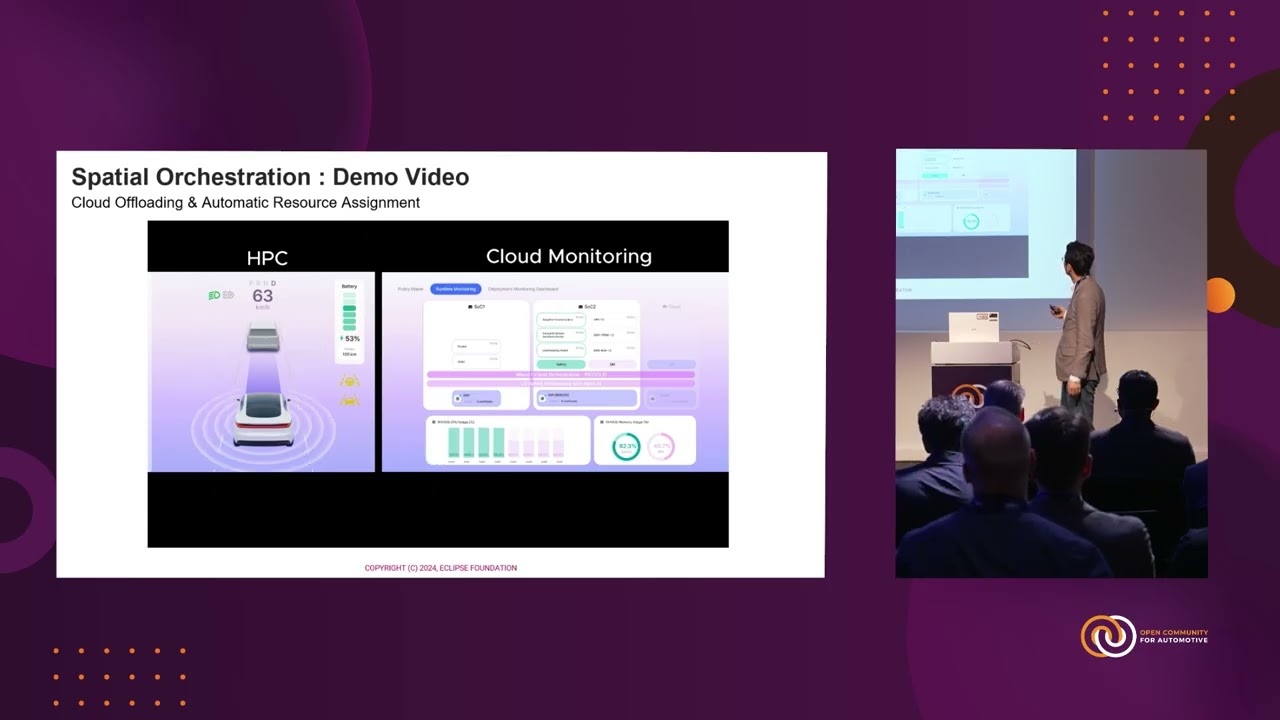Switch to Deployment Monitoring Dashboard tab
The height and width of the screenshot is (720, 1280).
click(523, 289)
